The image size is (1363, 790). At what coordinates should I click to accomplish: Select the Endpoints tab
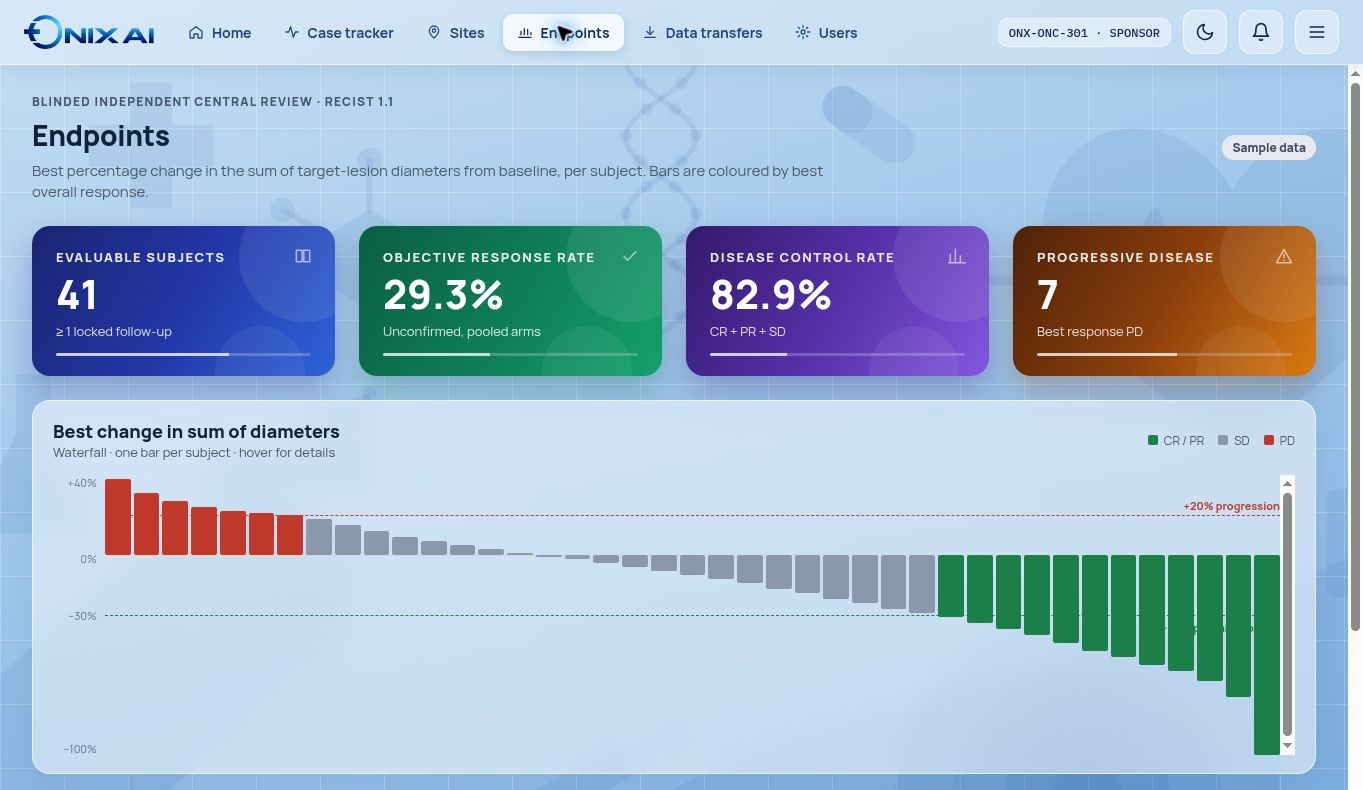(563, 33)
